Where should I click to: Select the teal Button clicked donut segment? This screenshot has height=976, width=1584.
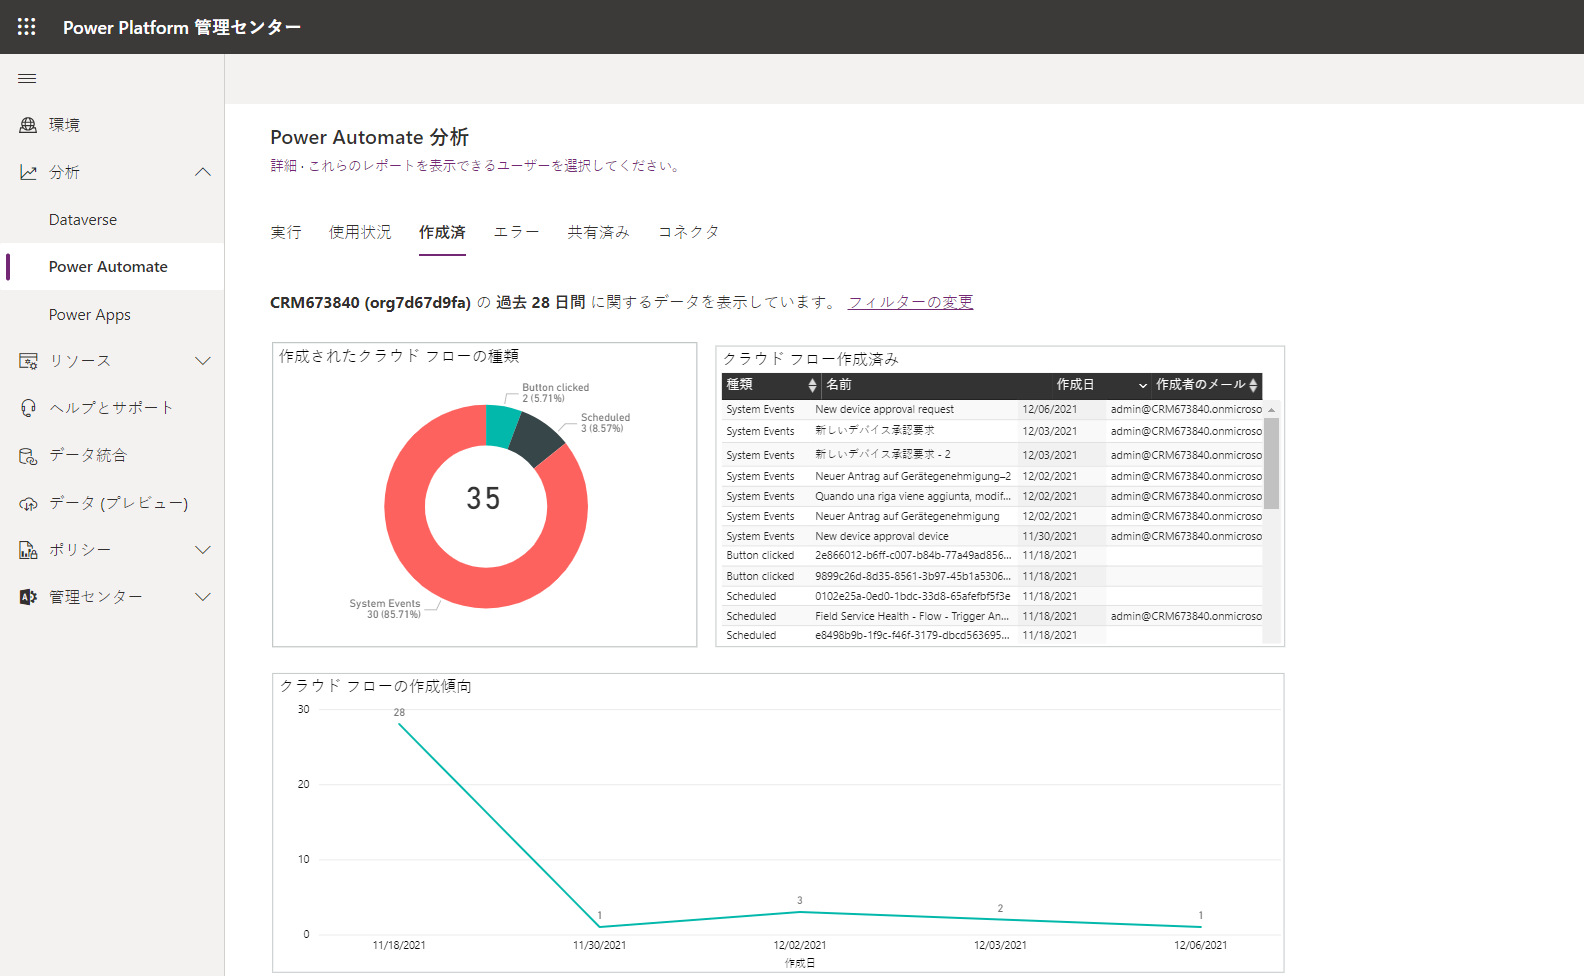(x=501, y=425)
